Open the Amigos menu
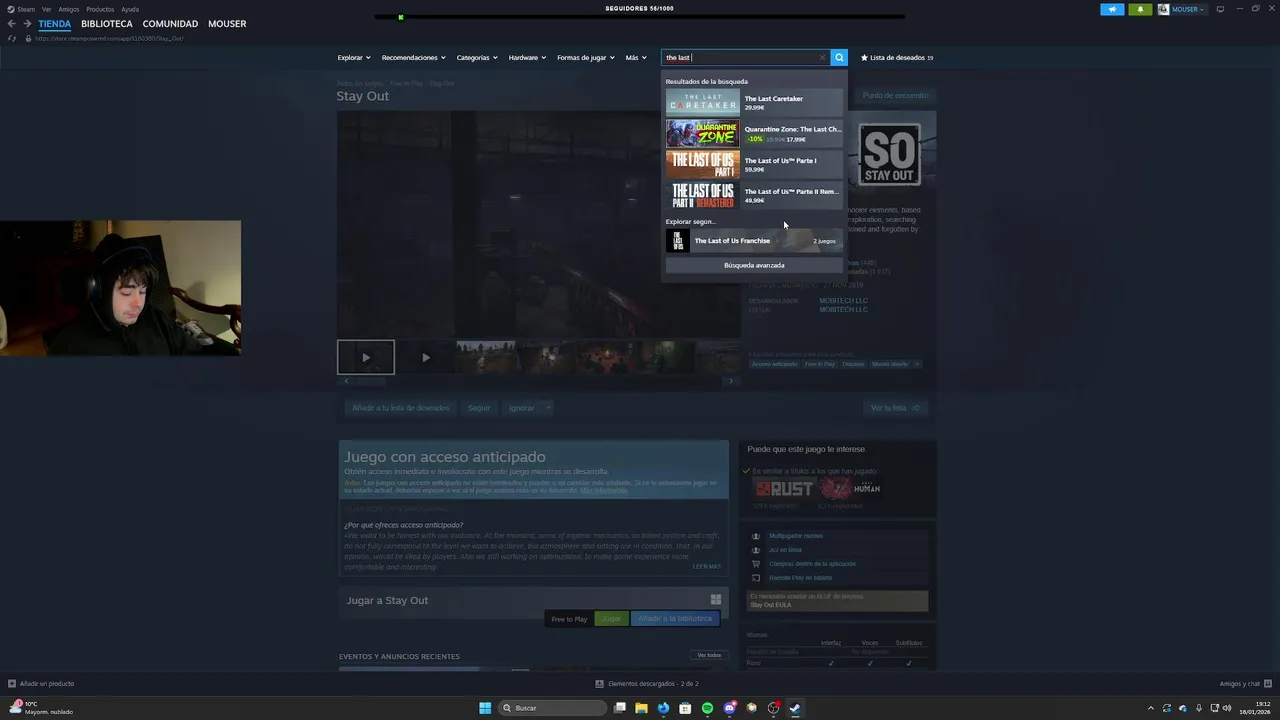 68,9
